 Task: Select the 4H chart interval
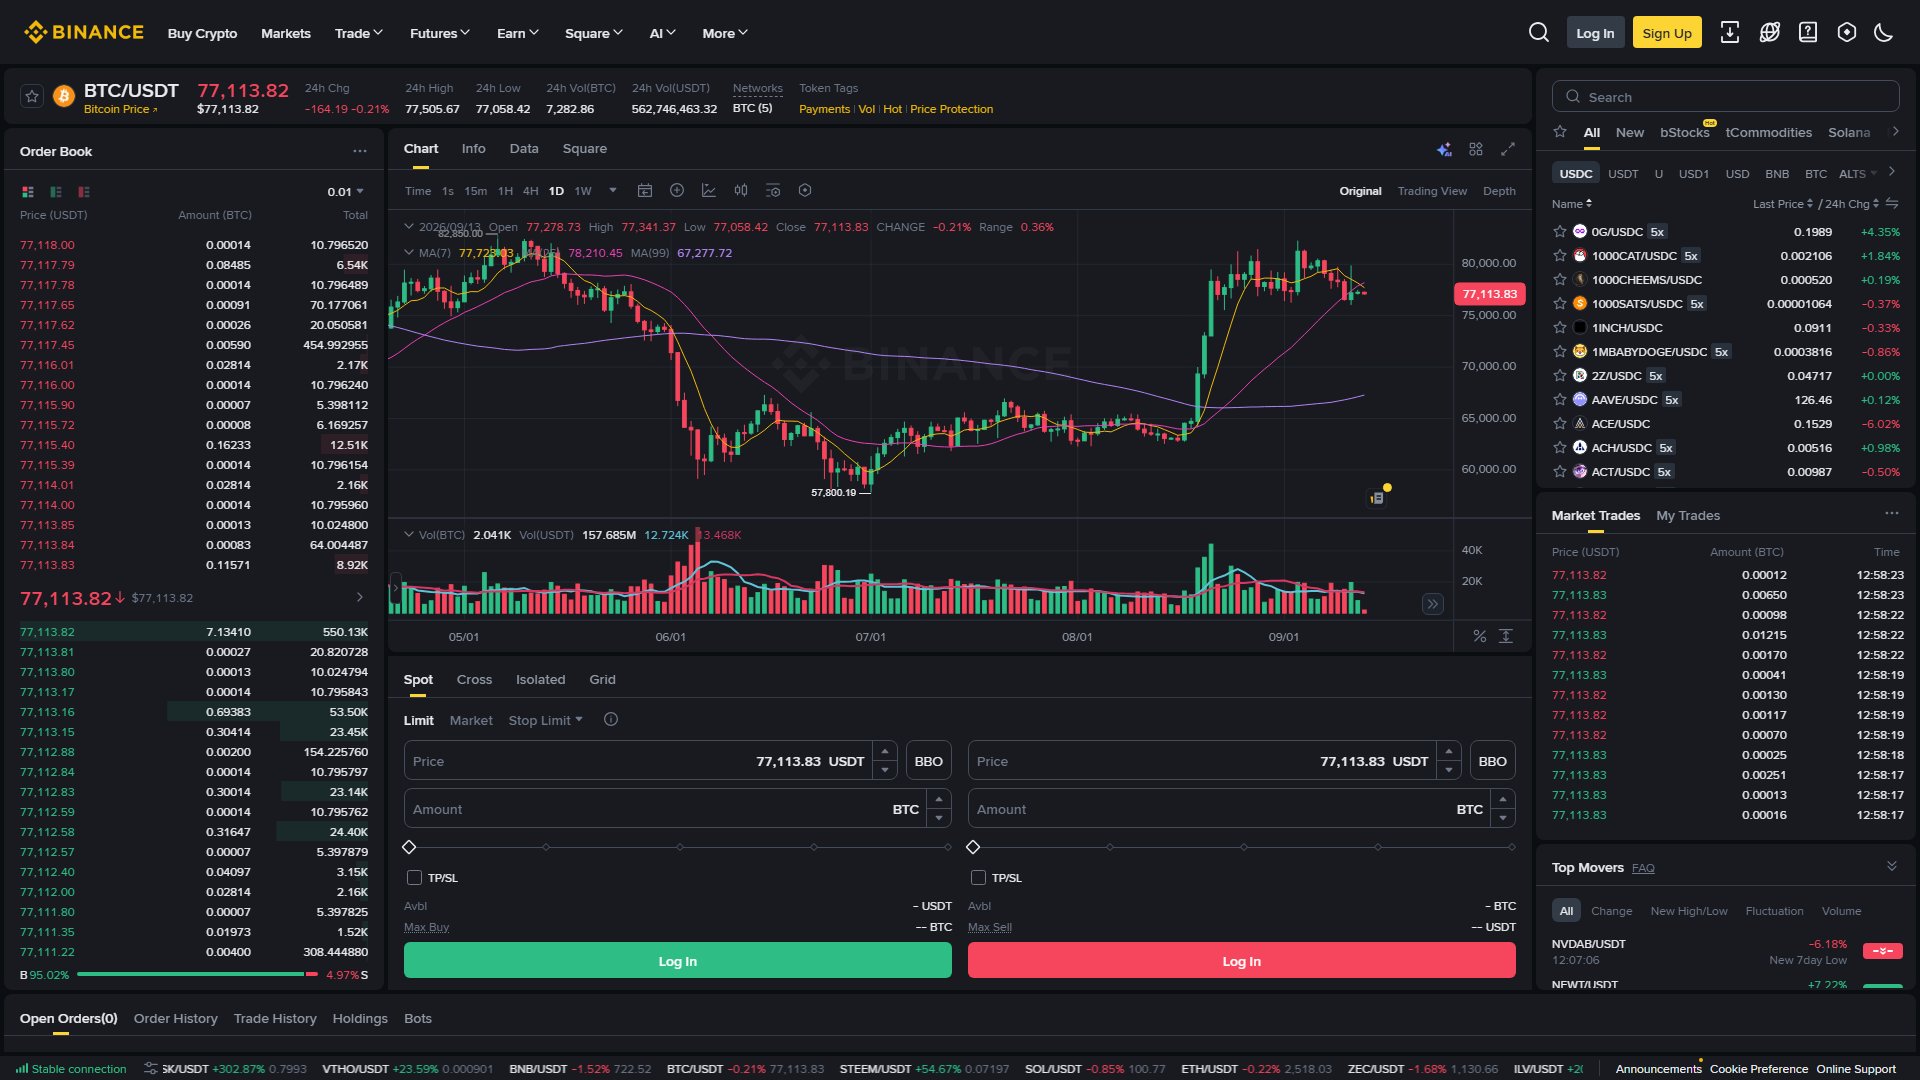pos(530,191)
